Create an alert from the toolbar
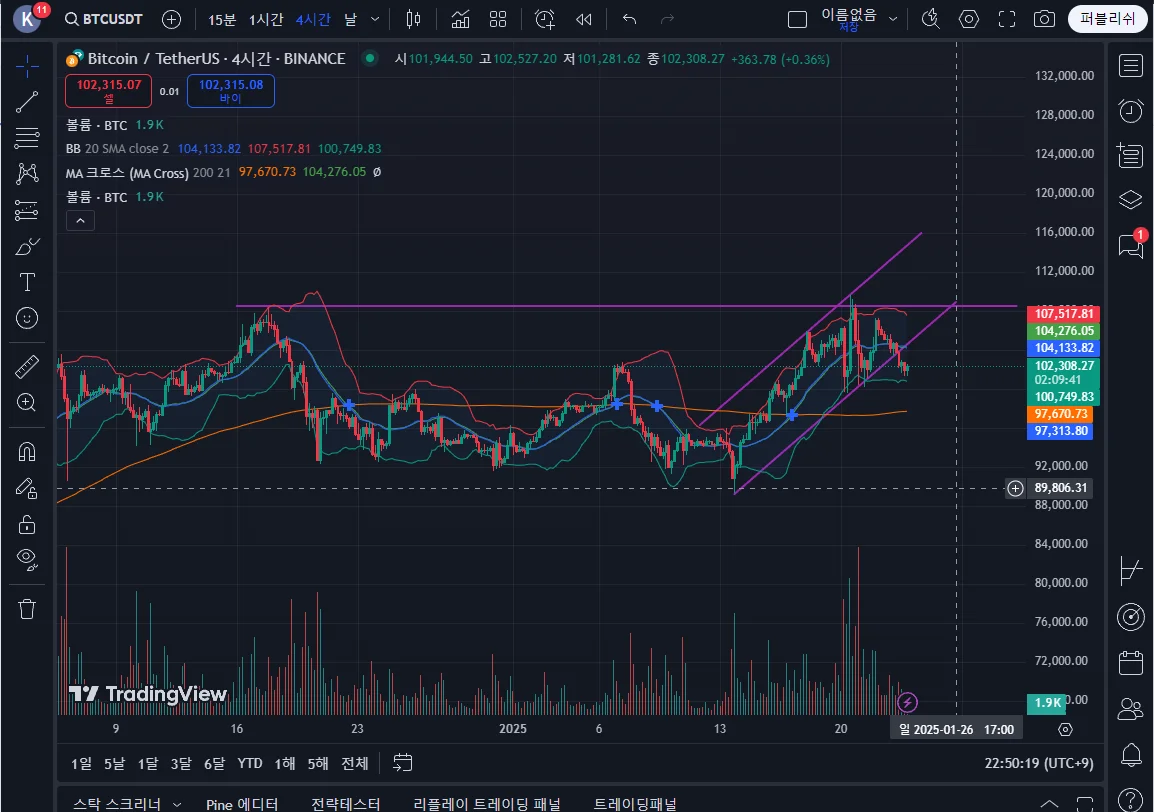 [545, 19]
